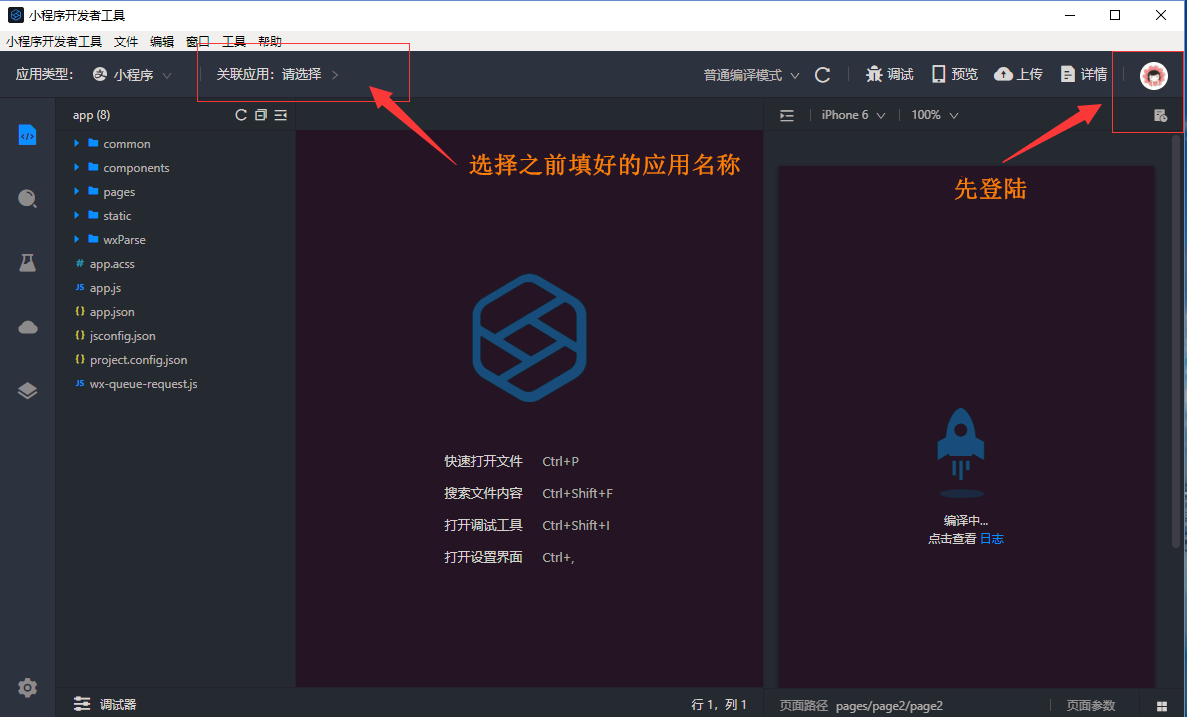Open app.json in the file tree

(112, 312)
